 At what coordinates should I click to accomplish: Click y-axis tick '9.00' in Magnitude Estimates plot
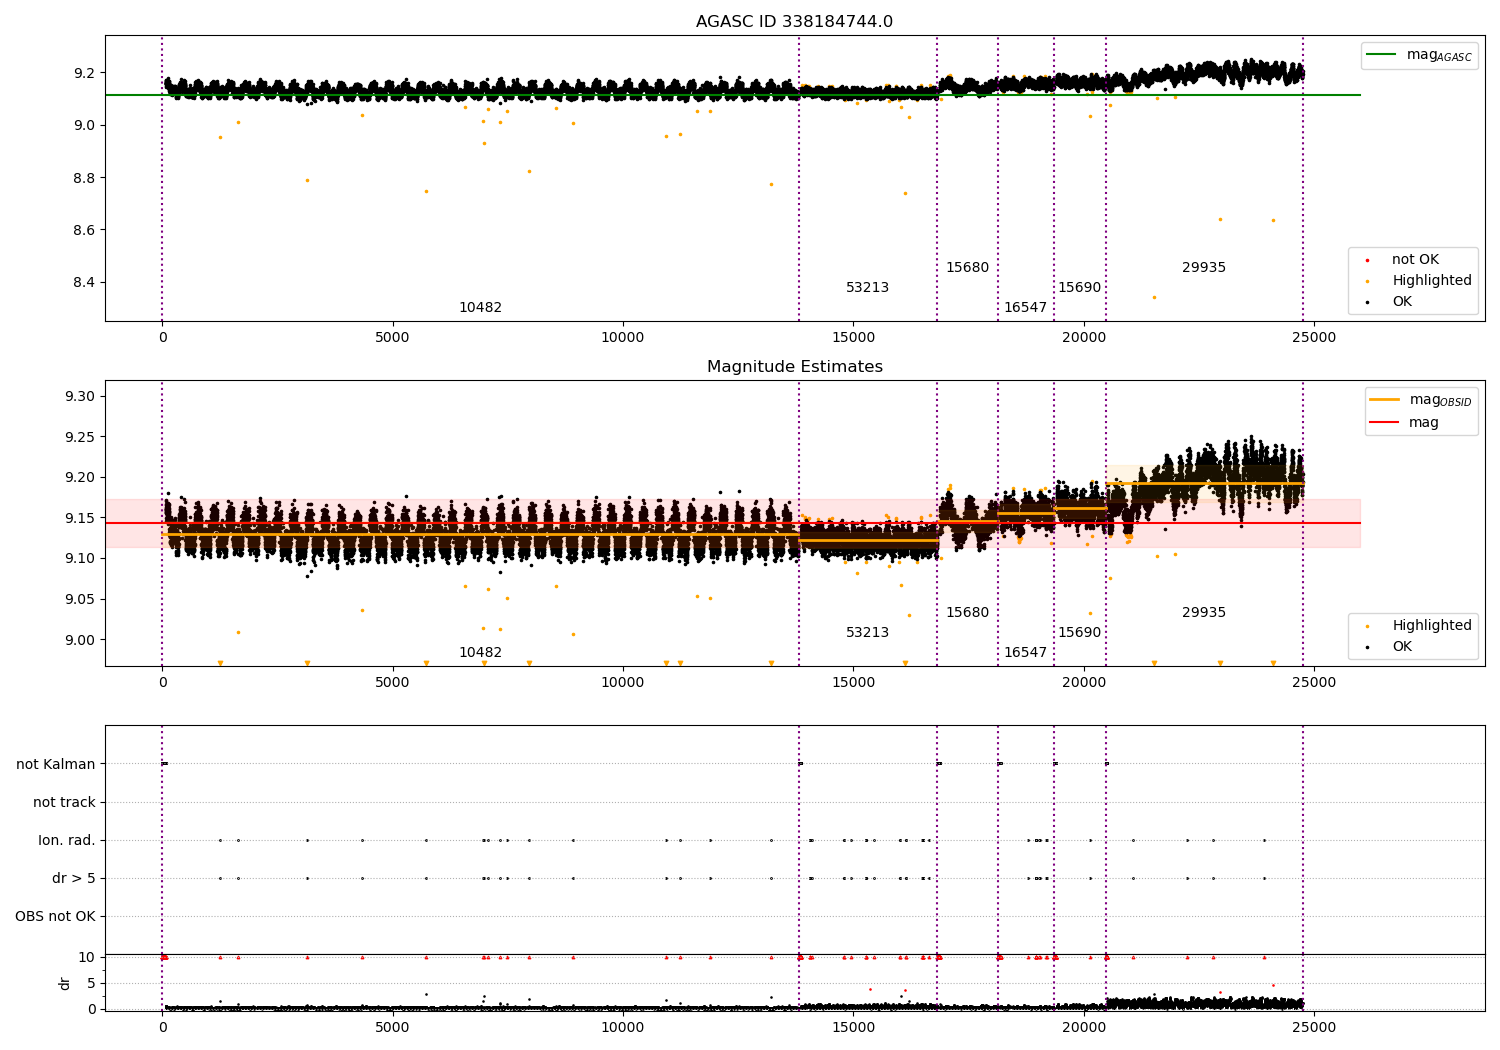point(79,641)
